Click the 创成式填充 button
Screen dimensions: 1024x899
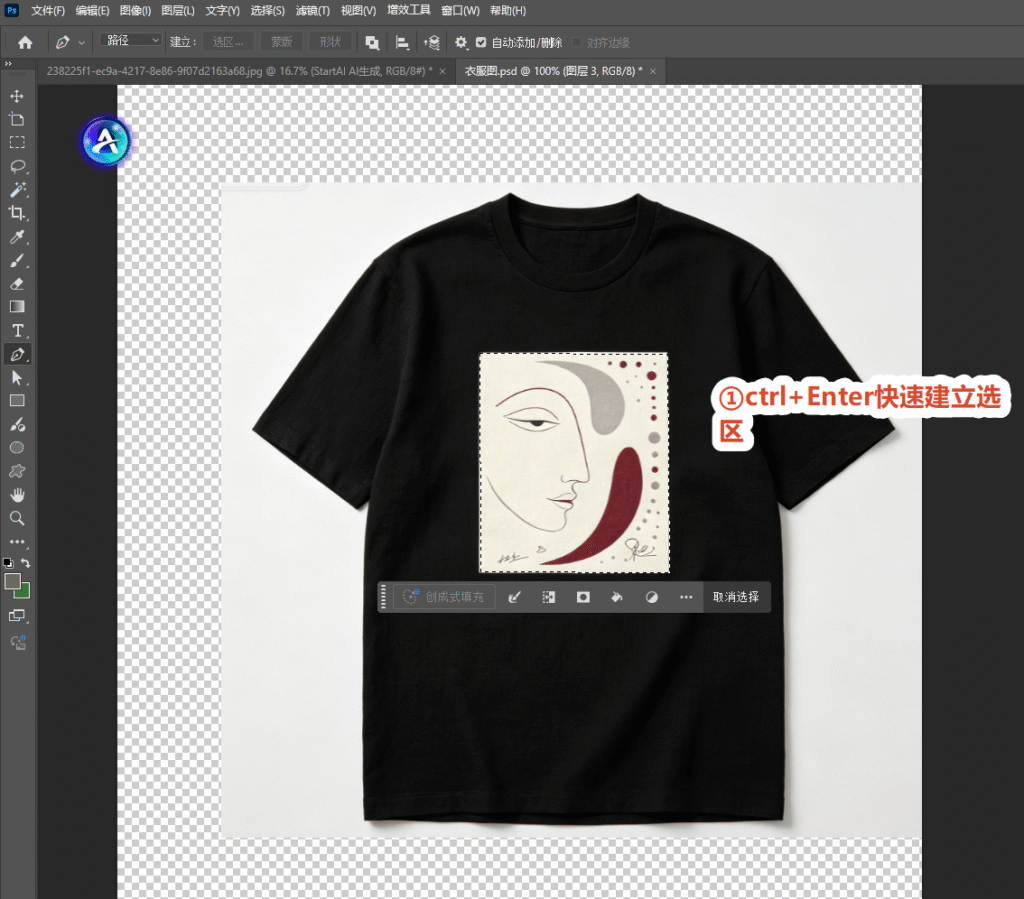pos(444,597)
